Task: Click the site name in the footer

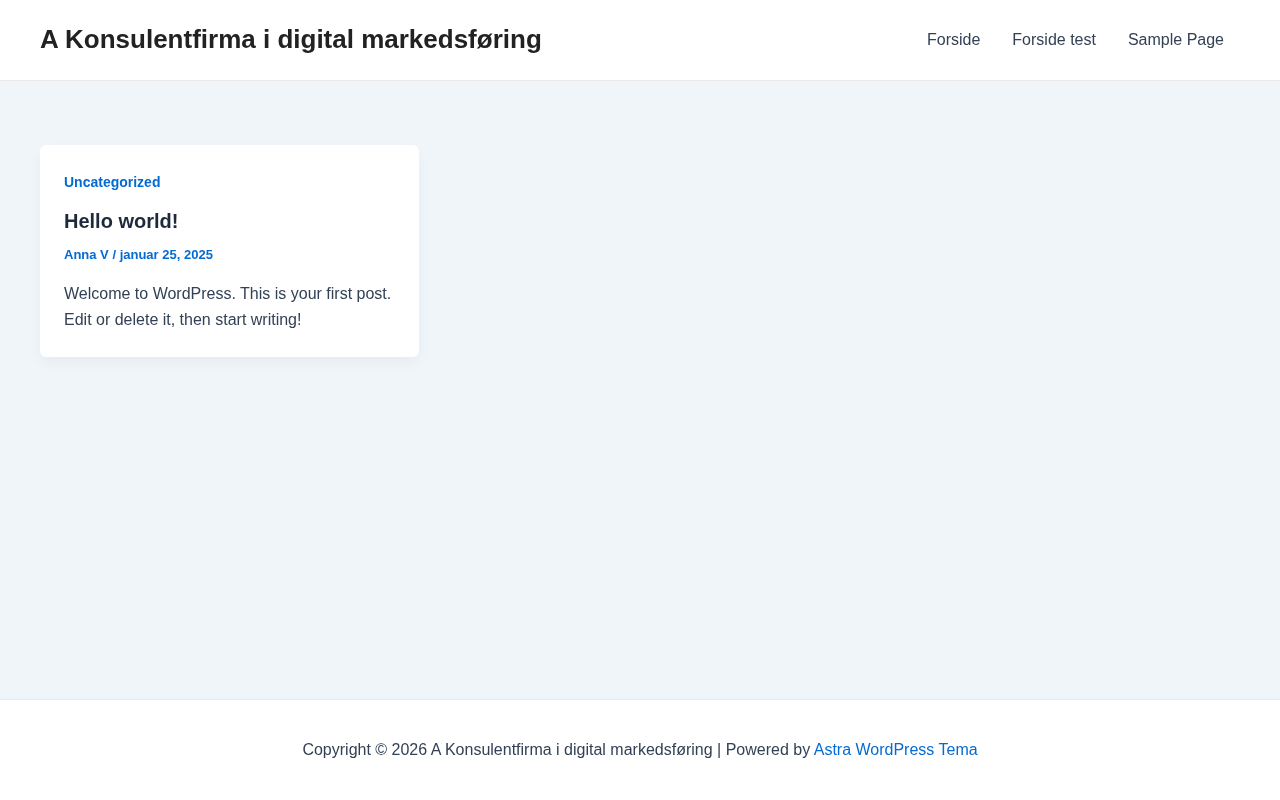Action: [571, 750]
